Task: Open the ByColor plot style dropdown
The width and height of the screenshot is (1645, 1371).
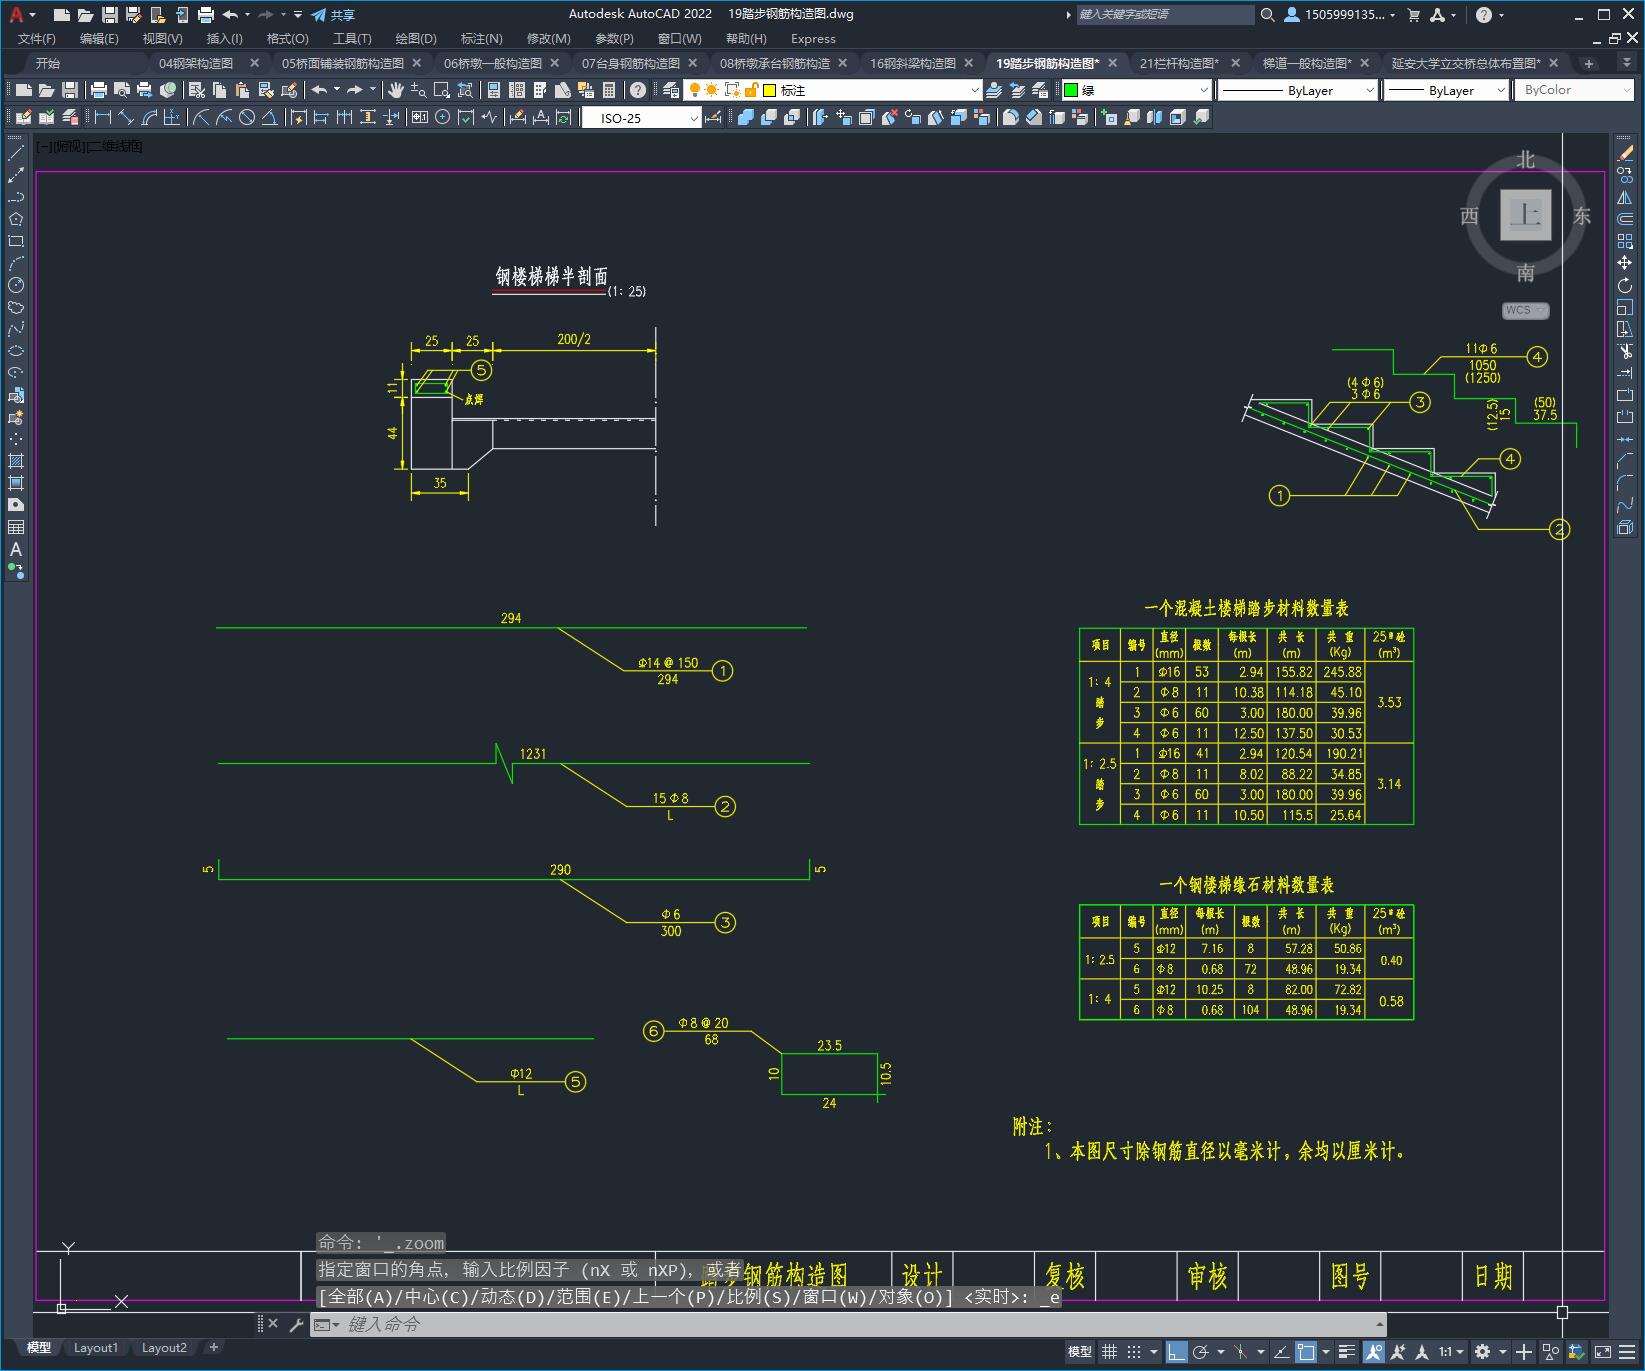Action: 1576,90
